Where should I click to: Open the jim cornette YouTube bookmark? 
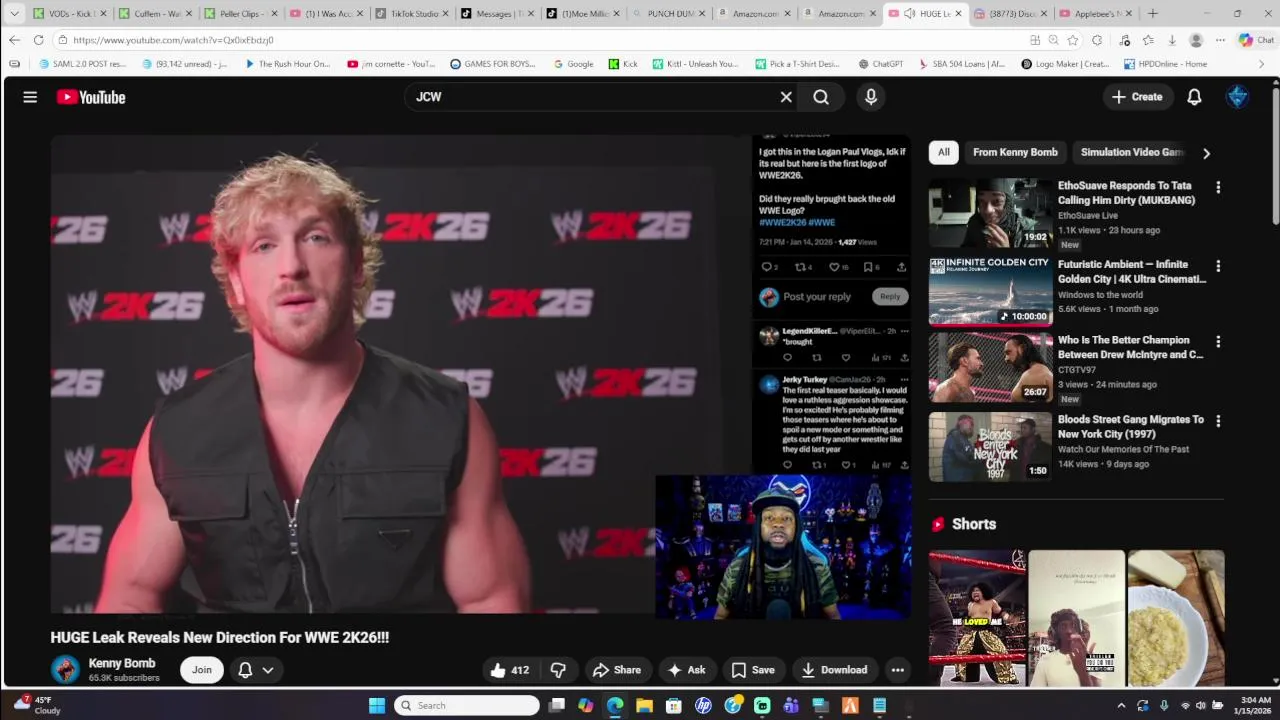coord(391,64)
